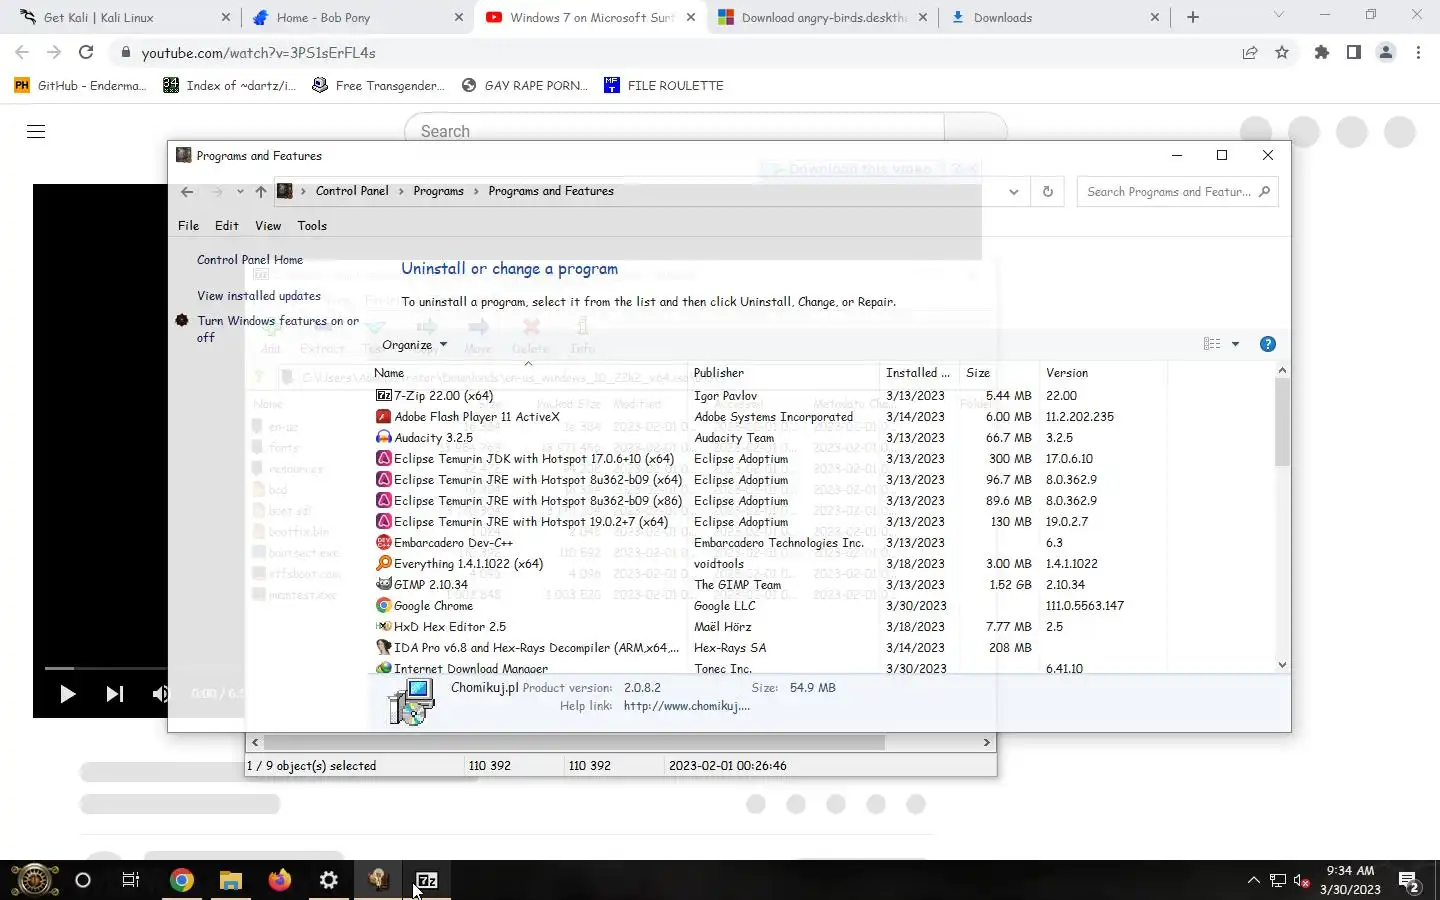Screen dimensions: 1440x900
Task: Open Task View in the taskbar
Action: pyautogui.click(x=131, y=880)
